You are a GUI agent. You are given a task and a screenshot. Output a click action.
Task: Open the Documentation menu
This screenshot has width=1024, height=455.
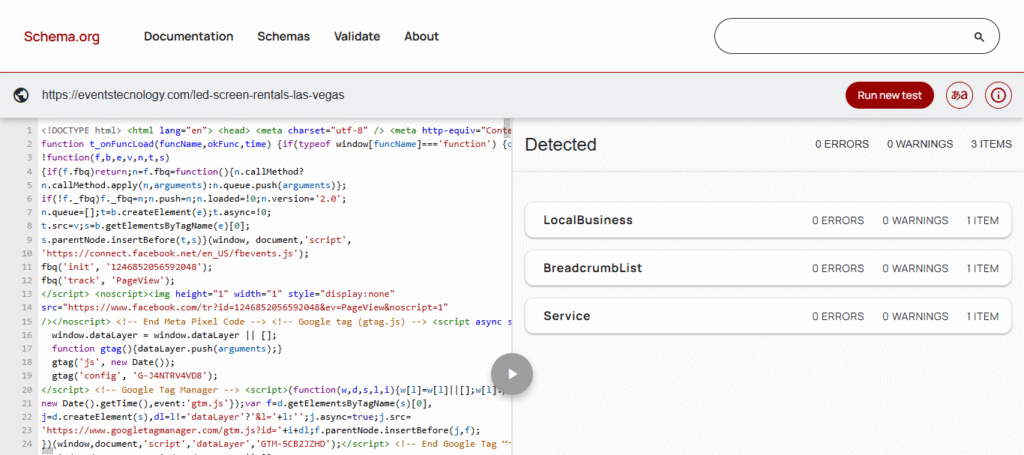pos(189,37)
